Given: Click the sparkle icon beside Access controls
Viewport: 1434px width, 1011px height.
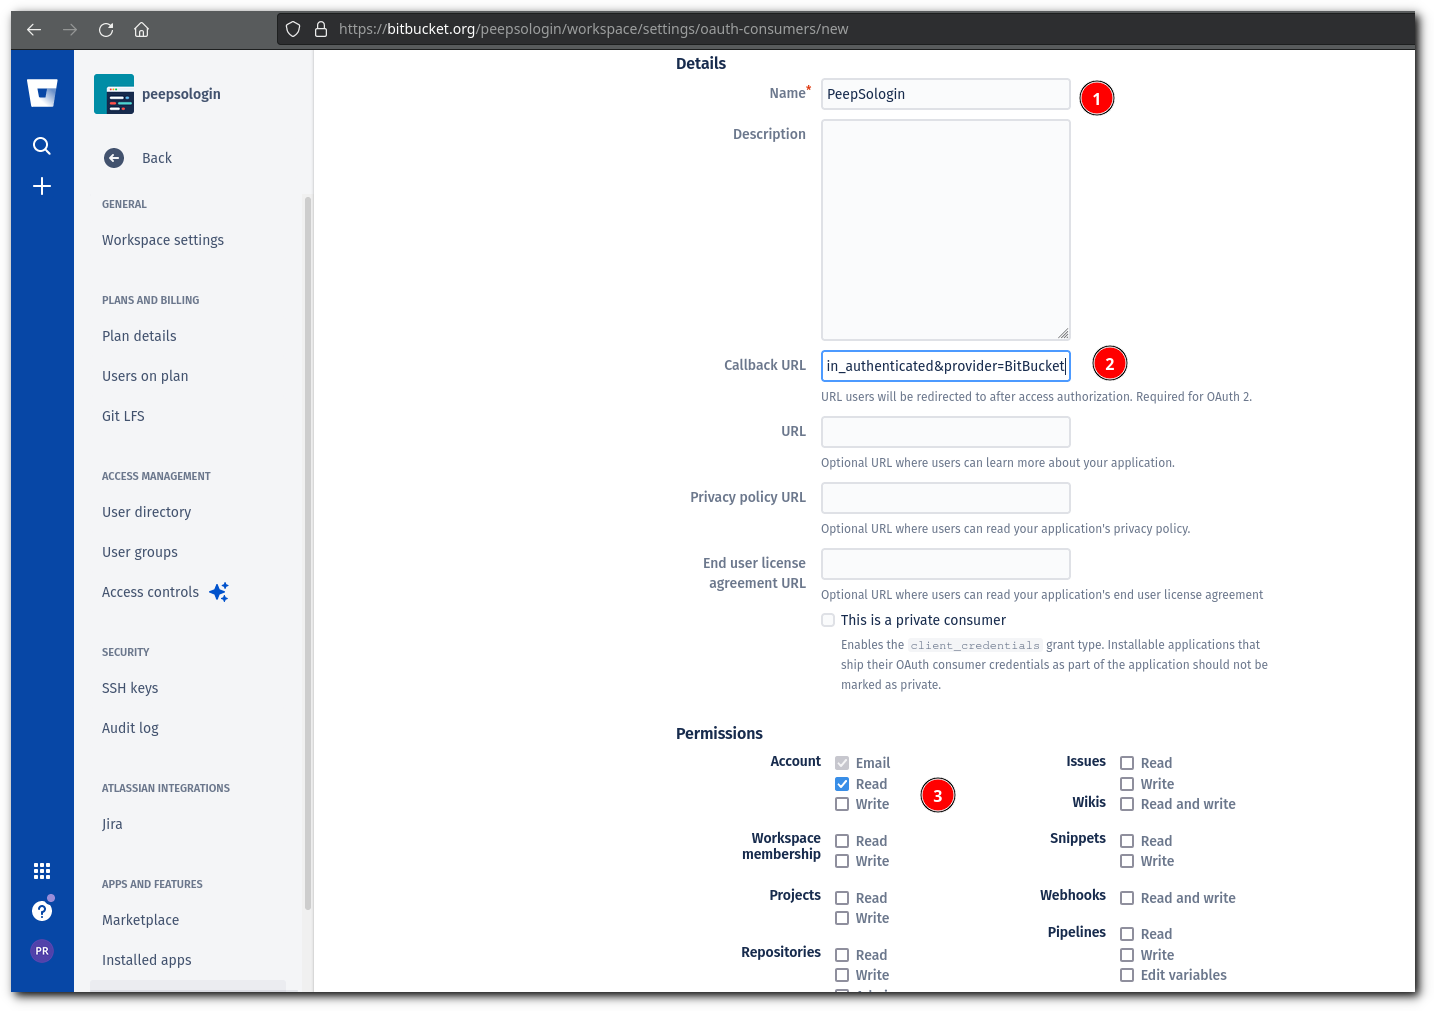Looking at the screenshot, I should 219,592.
